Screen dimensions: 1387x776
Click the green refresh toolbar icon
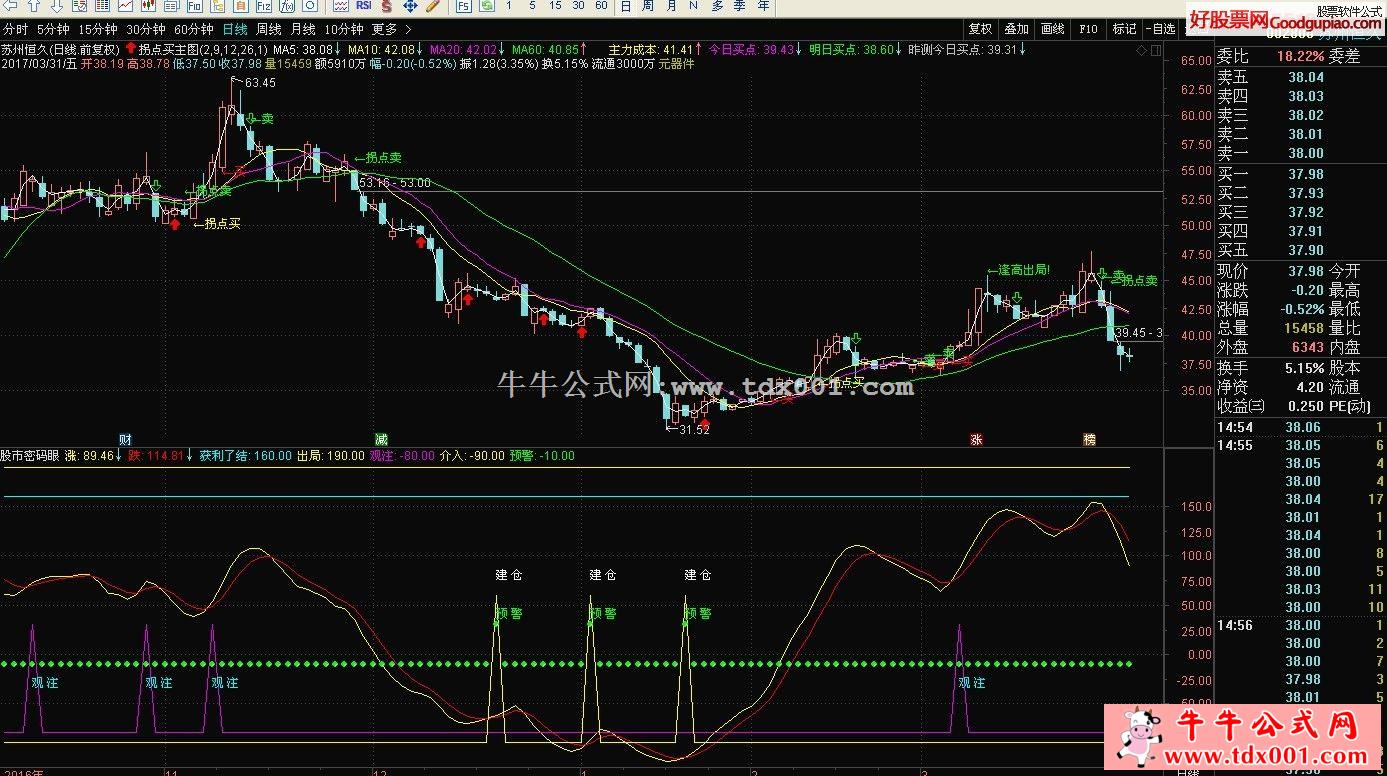pos(487,6)
